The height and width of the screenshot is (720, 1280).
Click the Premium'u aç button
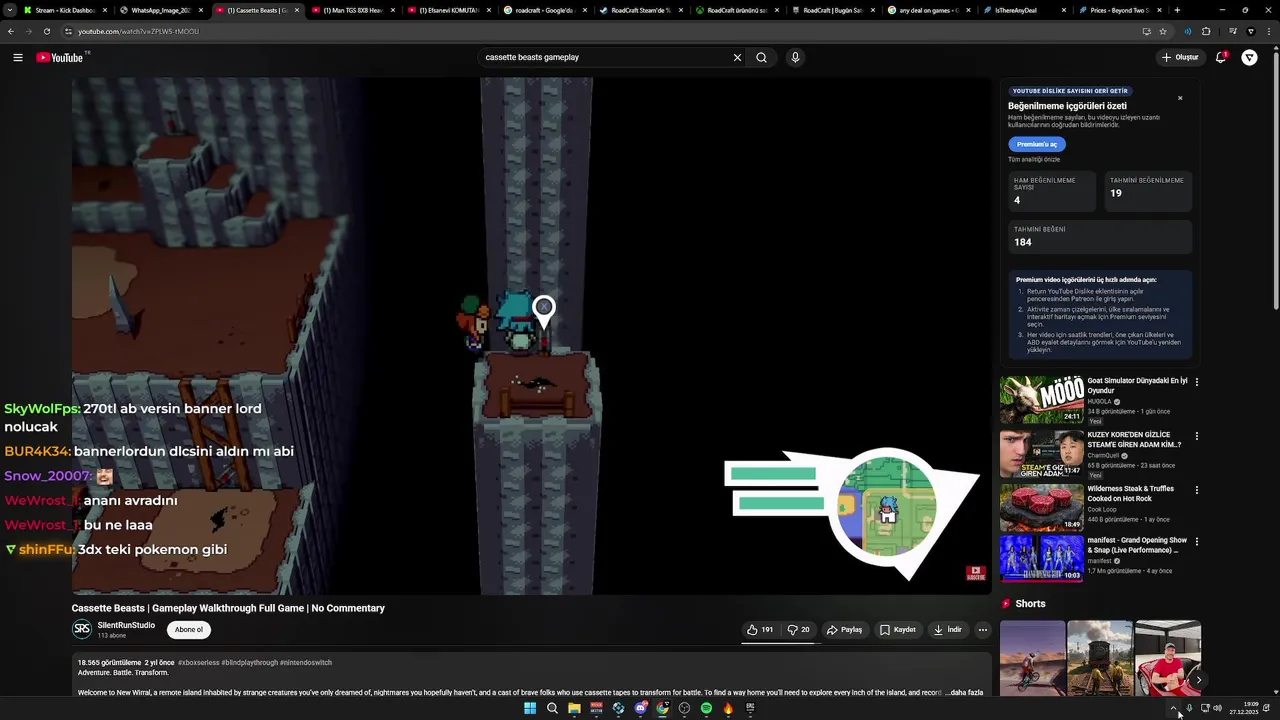[x=1037, y=144]
